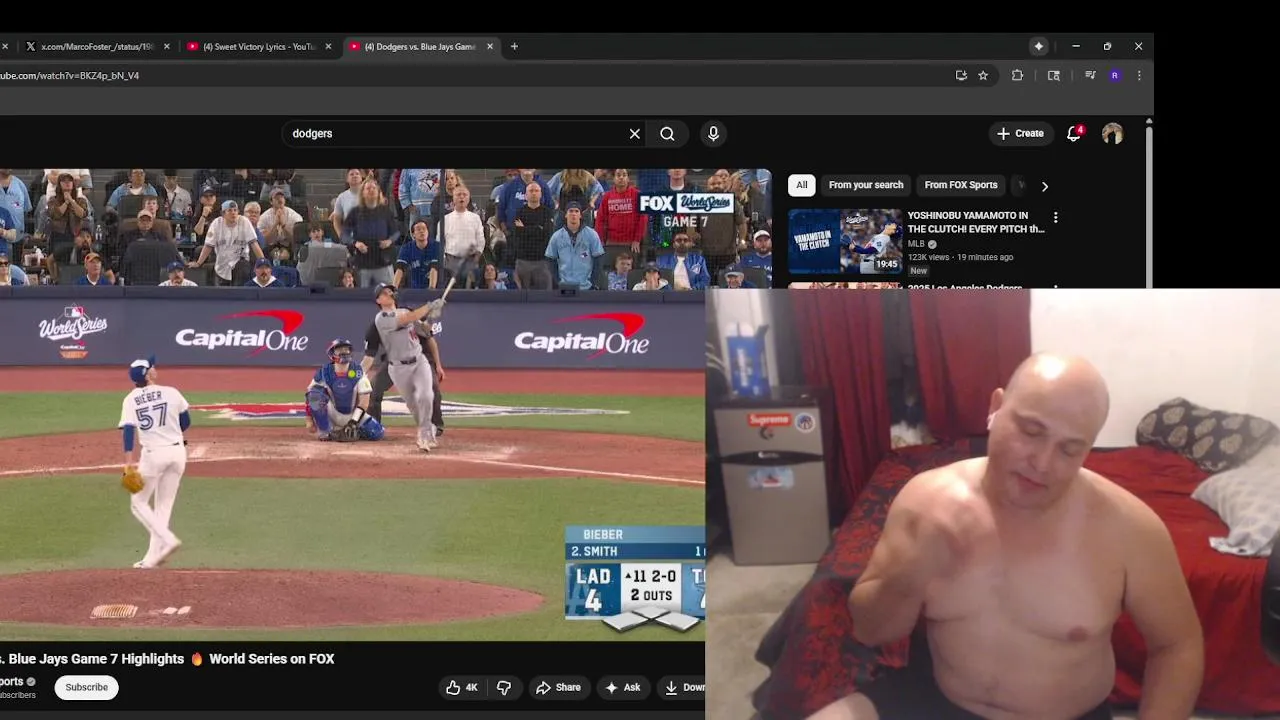Click the Gemini sparkle icon in title bar
The image size is (1280, 720).
(1039, 46)
